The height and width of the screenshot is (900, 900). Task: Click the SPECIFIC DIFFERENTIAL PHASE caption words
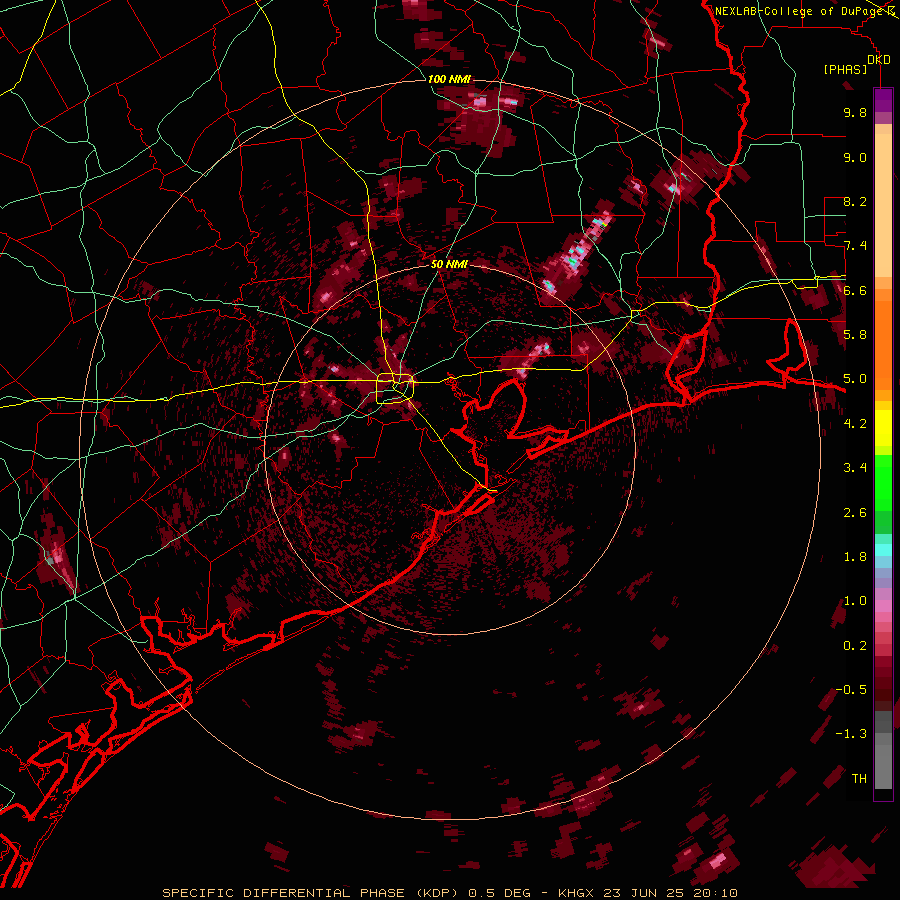[286, 893]
